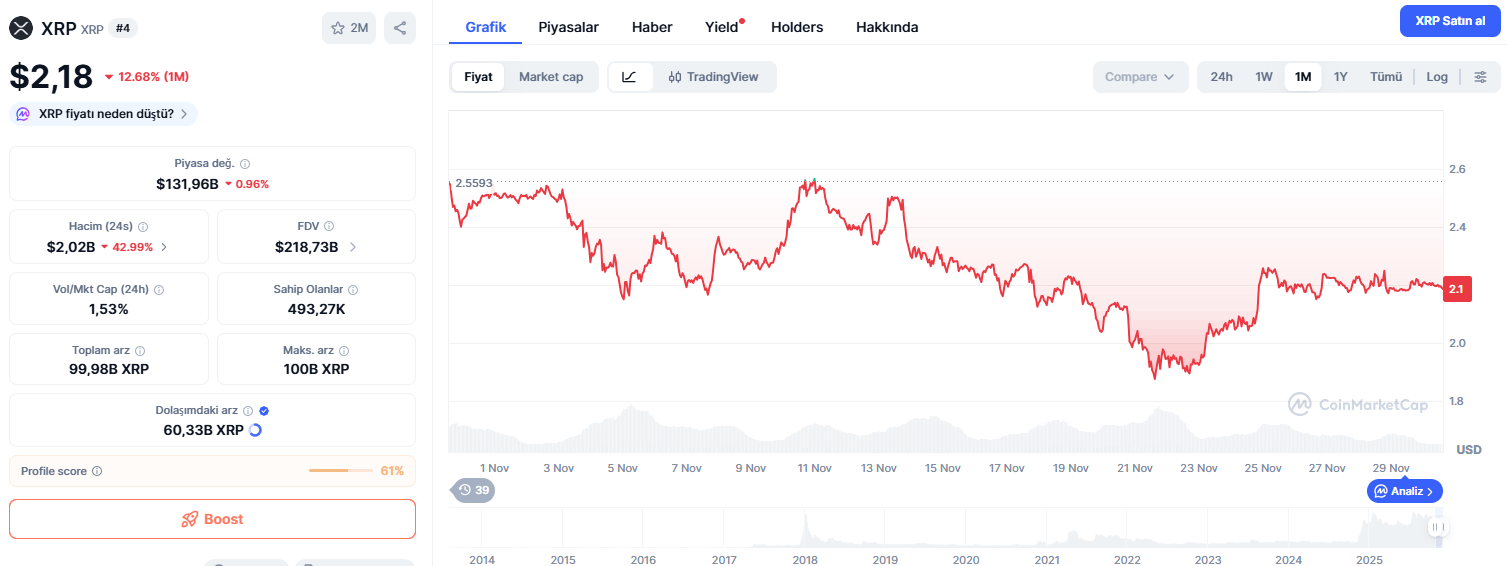Click the 1,53% Vol/Mkt Cap value
1507x566 pixels.
tap(109, 309)
